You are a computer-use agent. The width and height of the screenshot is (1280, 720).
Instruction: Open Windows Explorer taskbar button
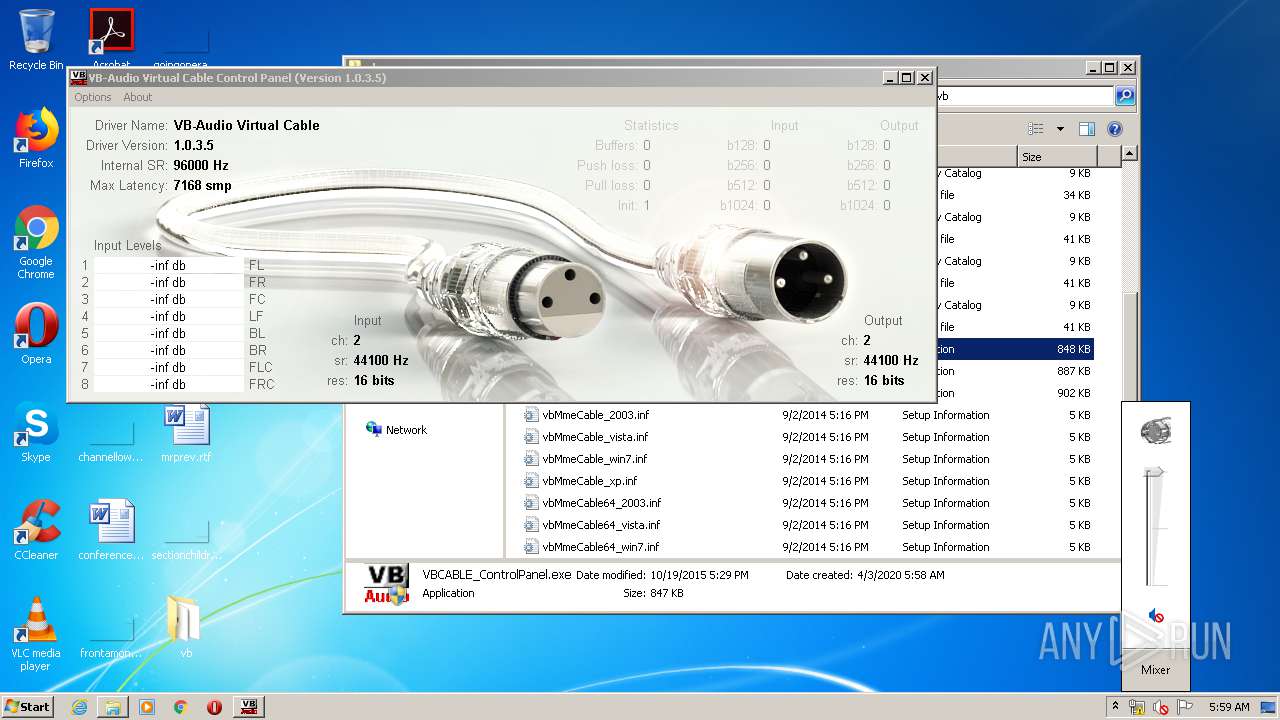[113, 707]
